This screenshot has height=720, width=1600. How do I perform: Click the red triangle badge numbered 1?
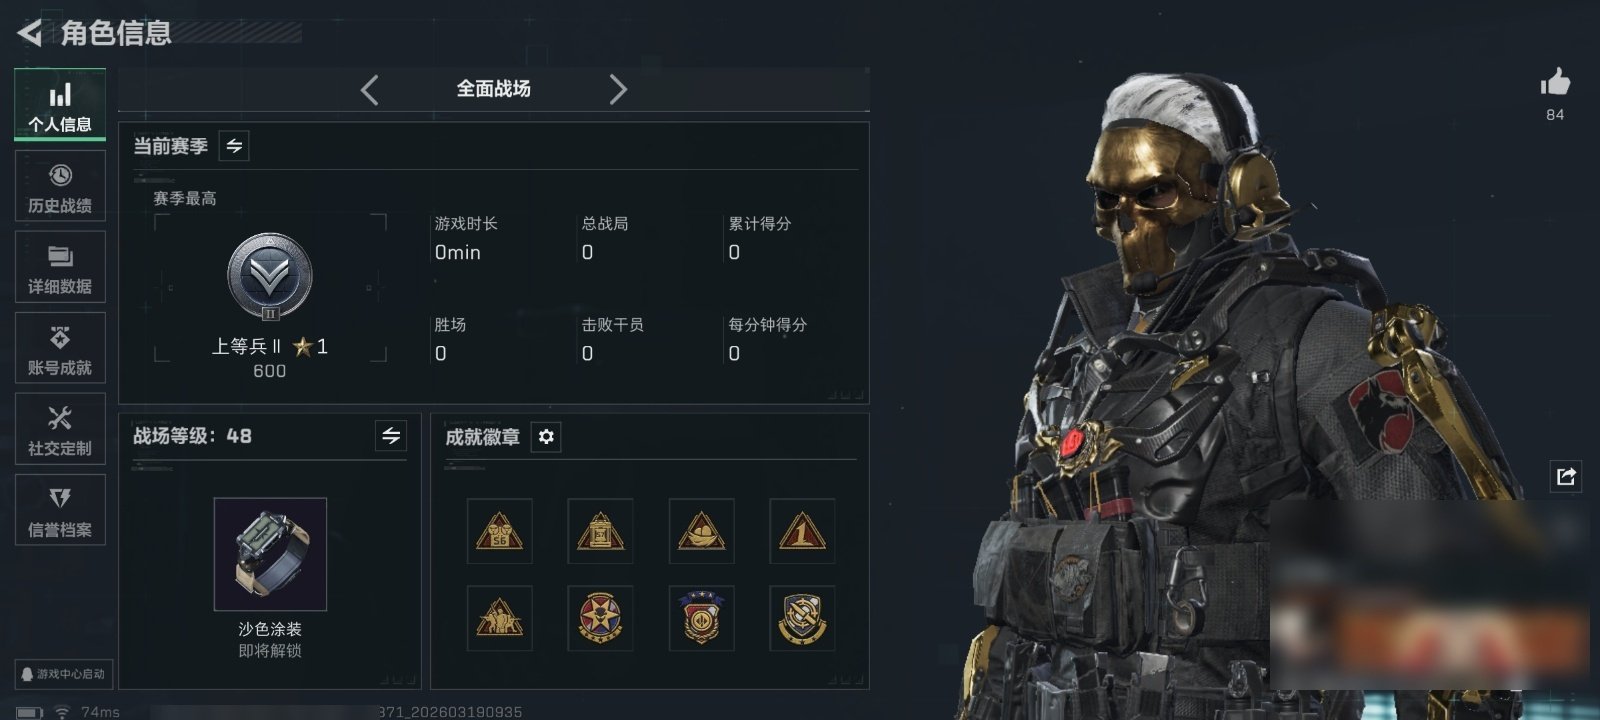pos(802,531)
